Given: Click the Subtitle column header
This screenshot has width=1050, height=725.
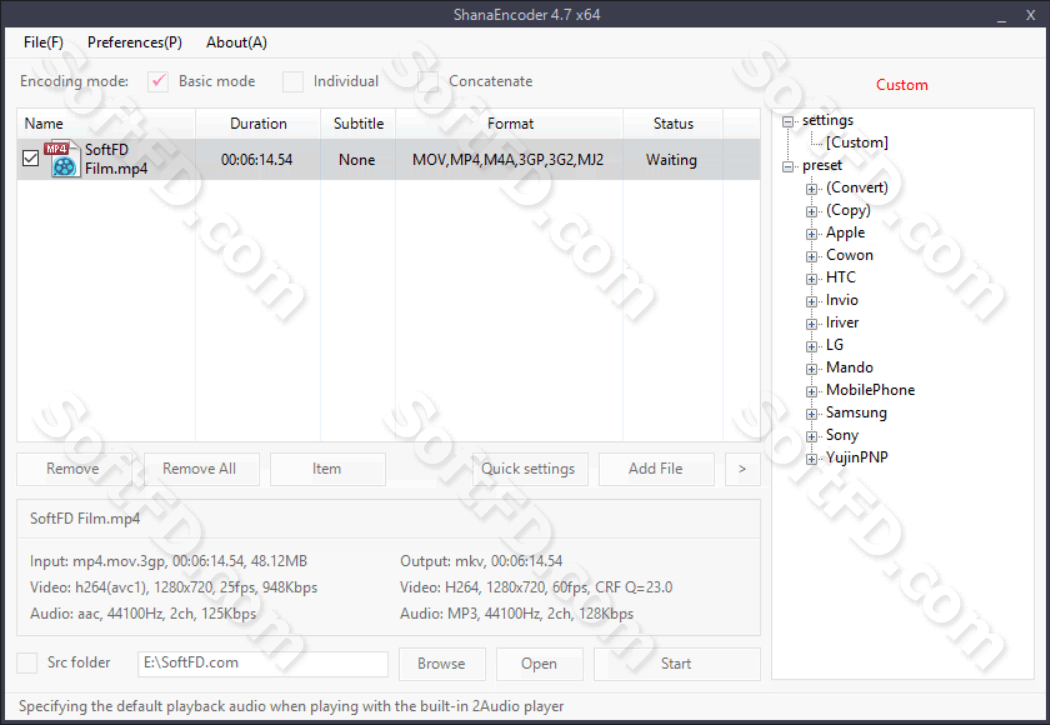Looking at the screenshot, I should [x=358, y=124].
